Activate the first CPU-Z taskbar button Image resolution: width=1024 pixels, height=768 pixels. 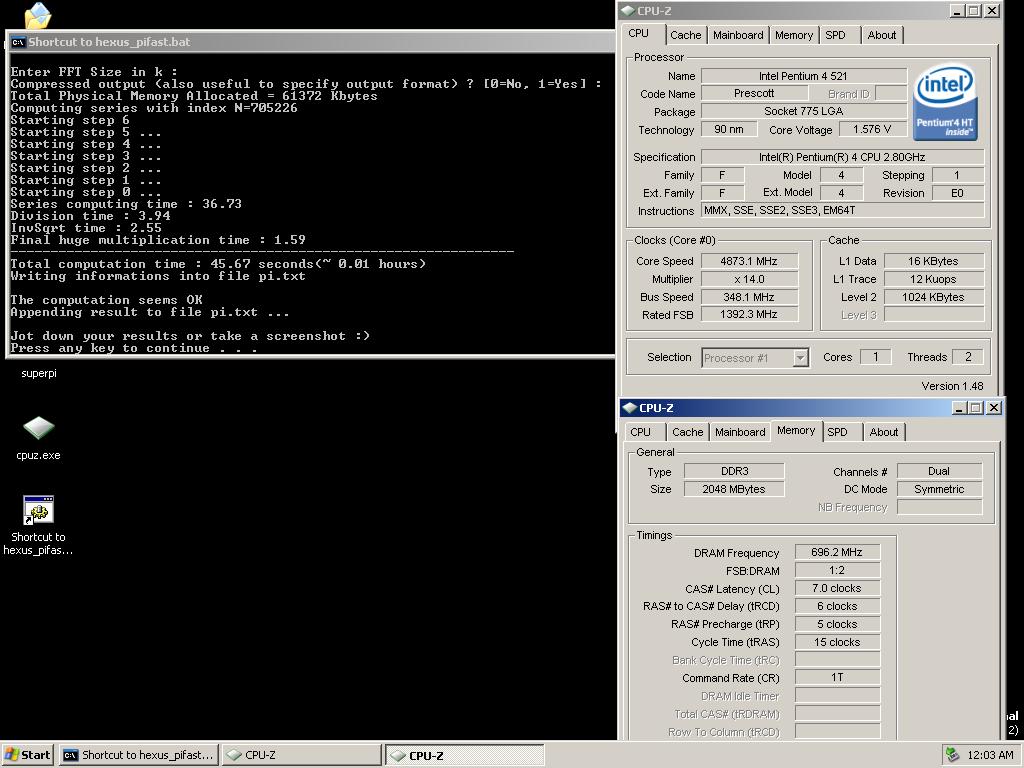tap(301, 755)
